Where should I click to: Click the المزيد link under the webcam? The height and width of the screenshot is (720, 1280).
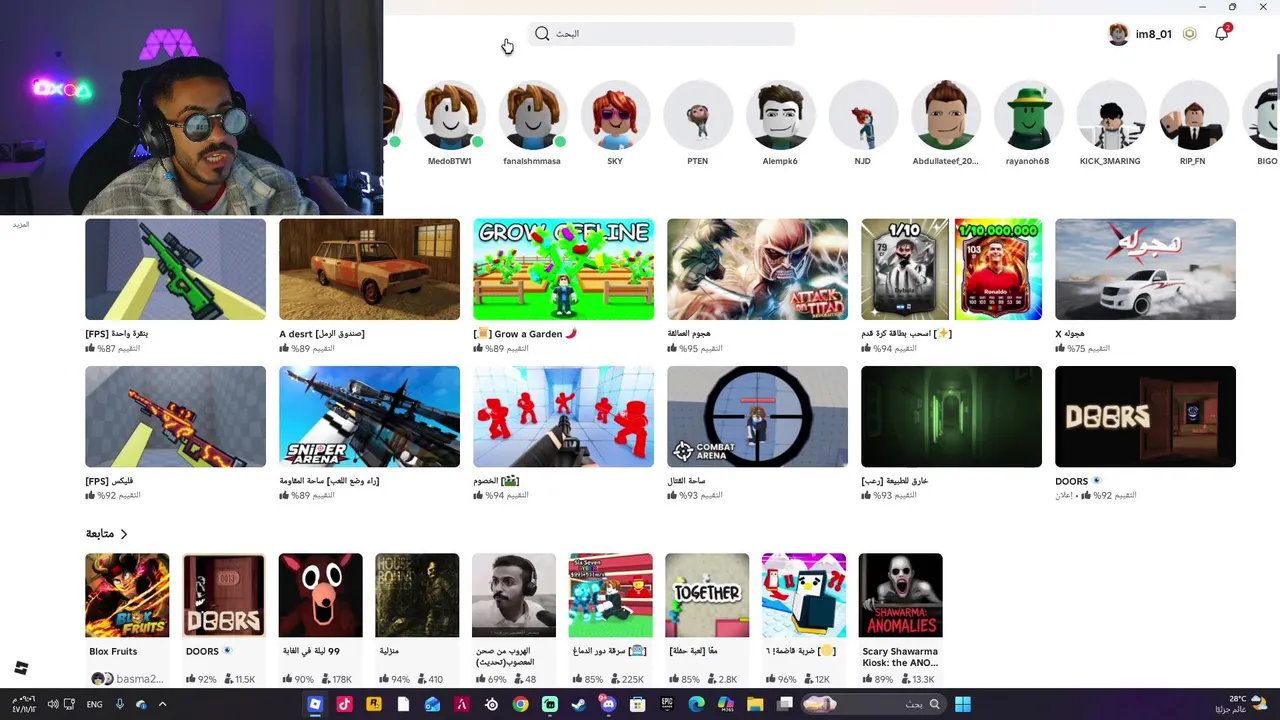[21, 225]
